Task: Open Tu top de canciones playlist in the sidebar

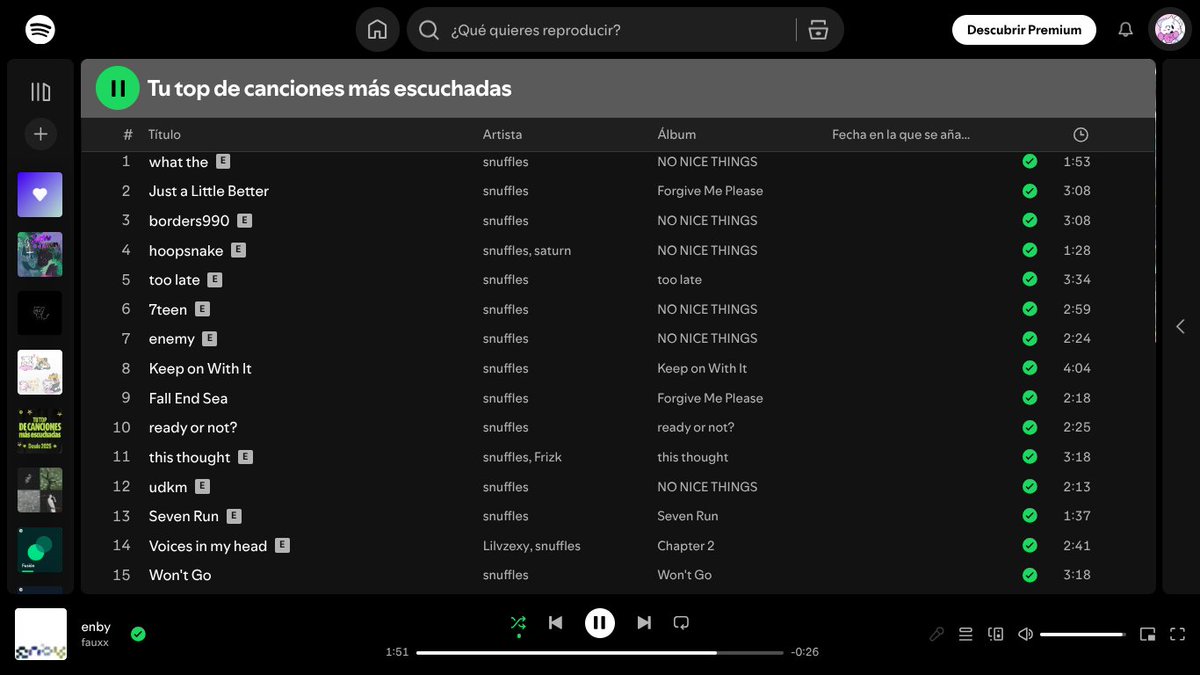Action: coord(40,431)
